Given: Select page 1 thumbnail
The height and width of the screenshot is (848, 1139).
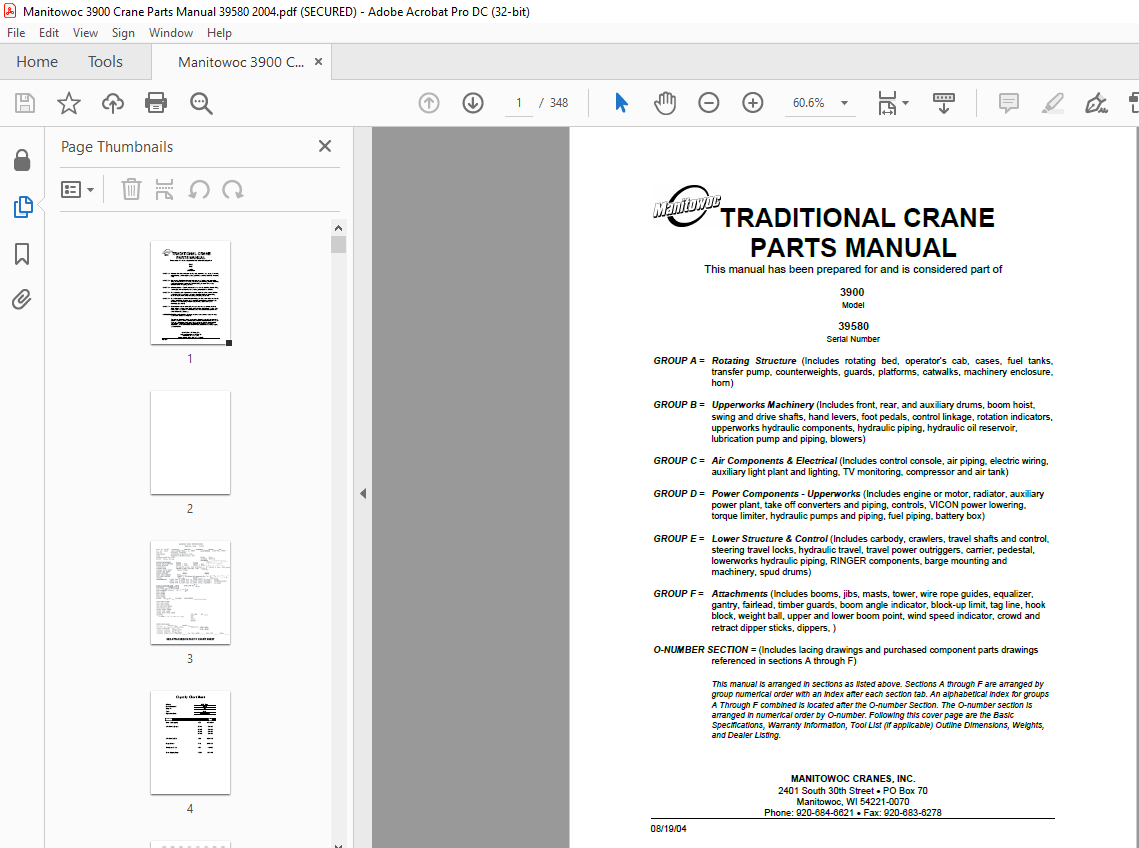Looking at the screenshot, I should click(x=190, y=292).
